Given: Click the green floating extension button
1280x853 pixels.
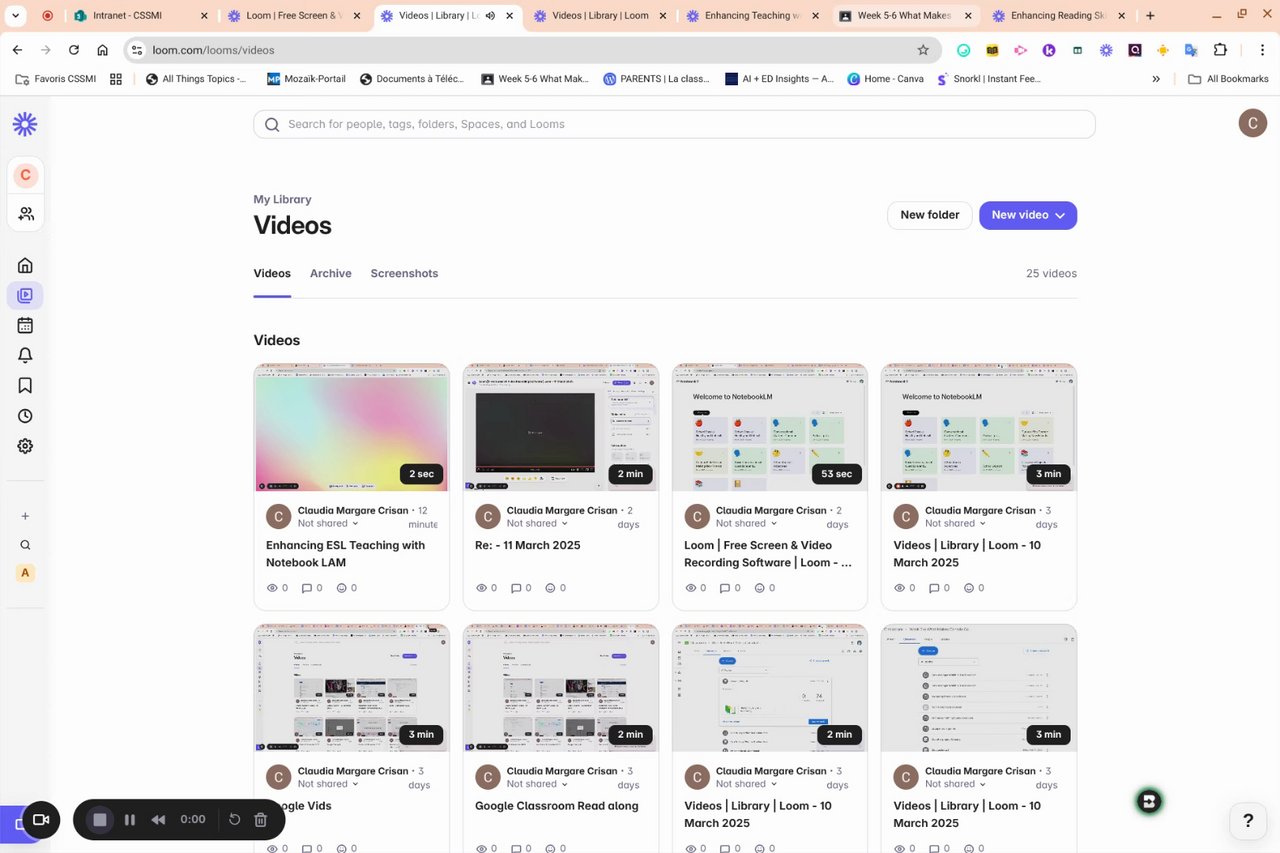Looking at the screenshot, I should click(x=1149, y=801).
